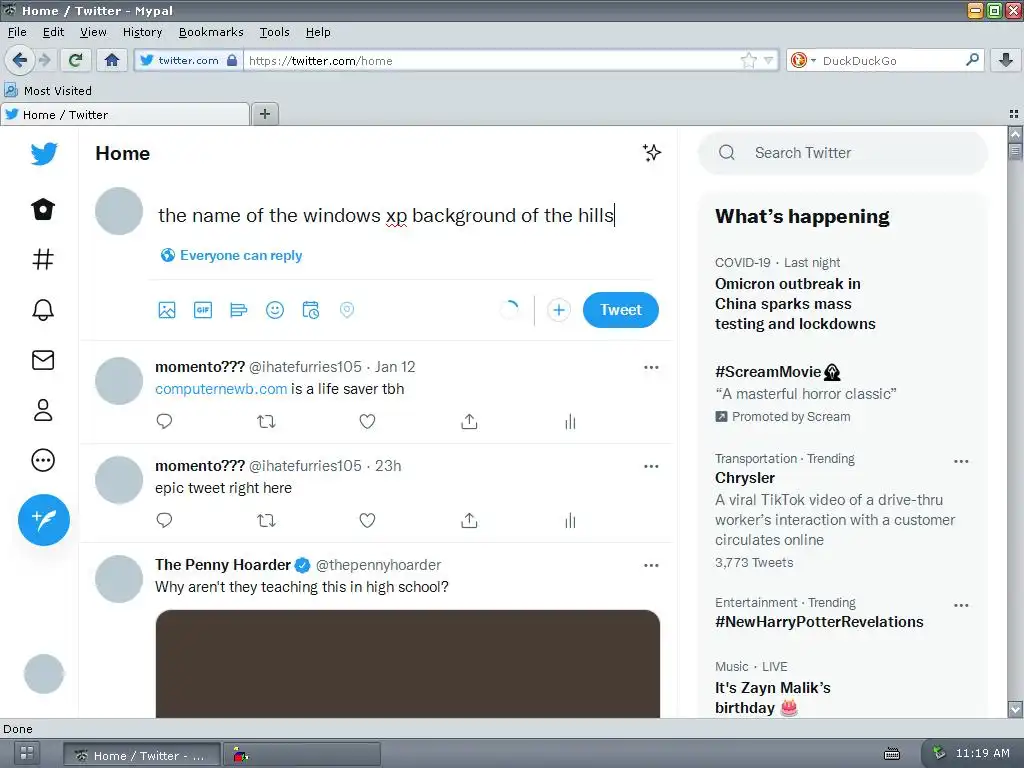1024x768 pixels.
Task: Expand the URL bar history dropdown
Action: [769, 61]
